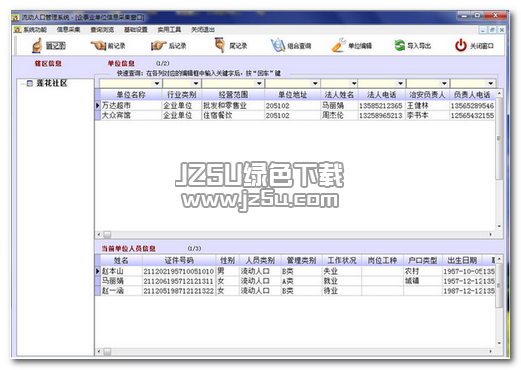The image size is (521, 370).
Task: Click right arrow of personnel table horizontal scrollbar
Action: [x=491, y=351]
